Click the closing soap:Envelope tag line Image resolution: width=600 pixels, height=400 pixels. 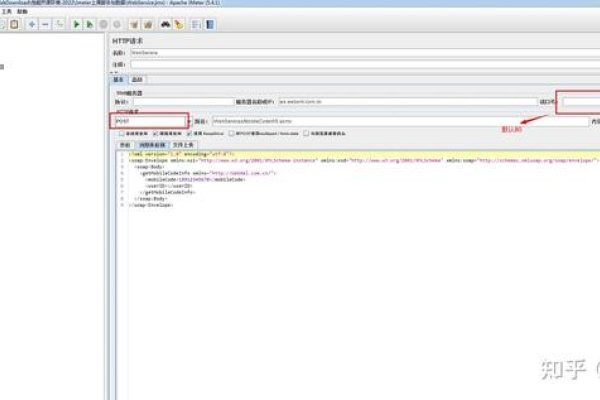pyautogui.click(x=151, y=205)
